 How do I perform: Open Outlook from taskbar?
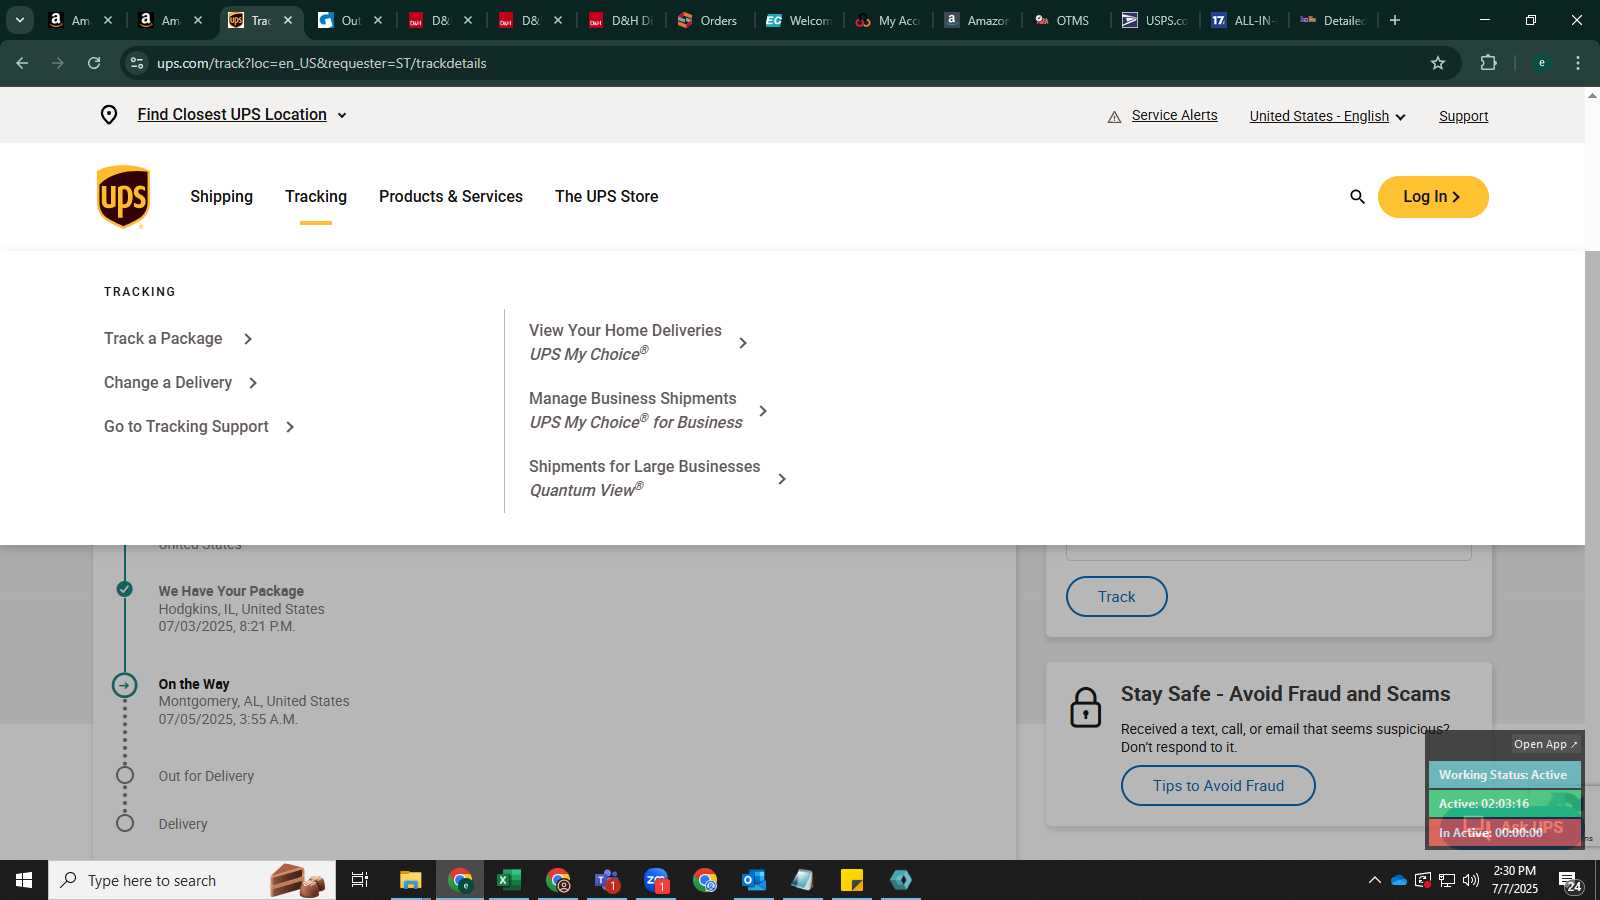pyautogui.click(x=754, y=880)
